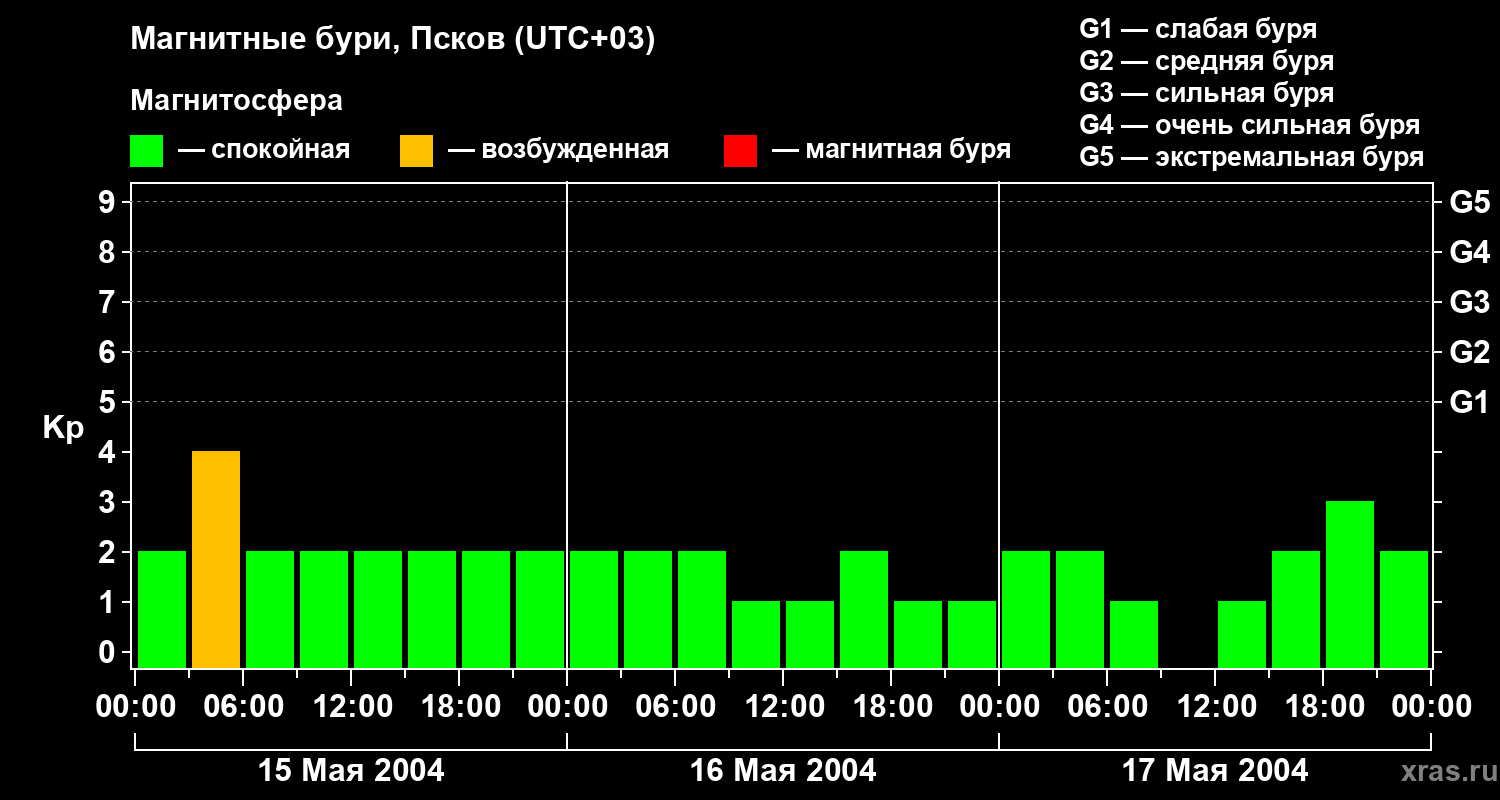Click the G5 marker on the right axis
The image size is (1500, 800).
[x=1469, y=203]
